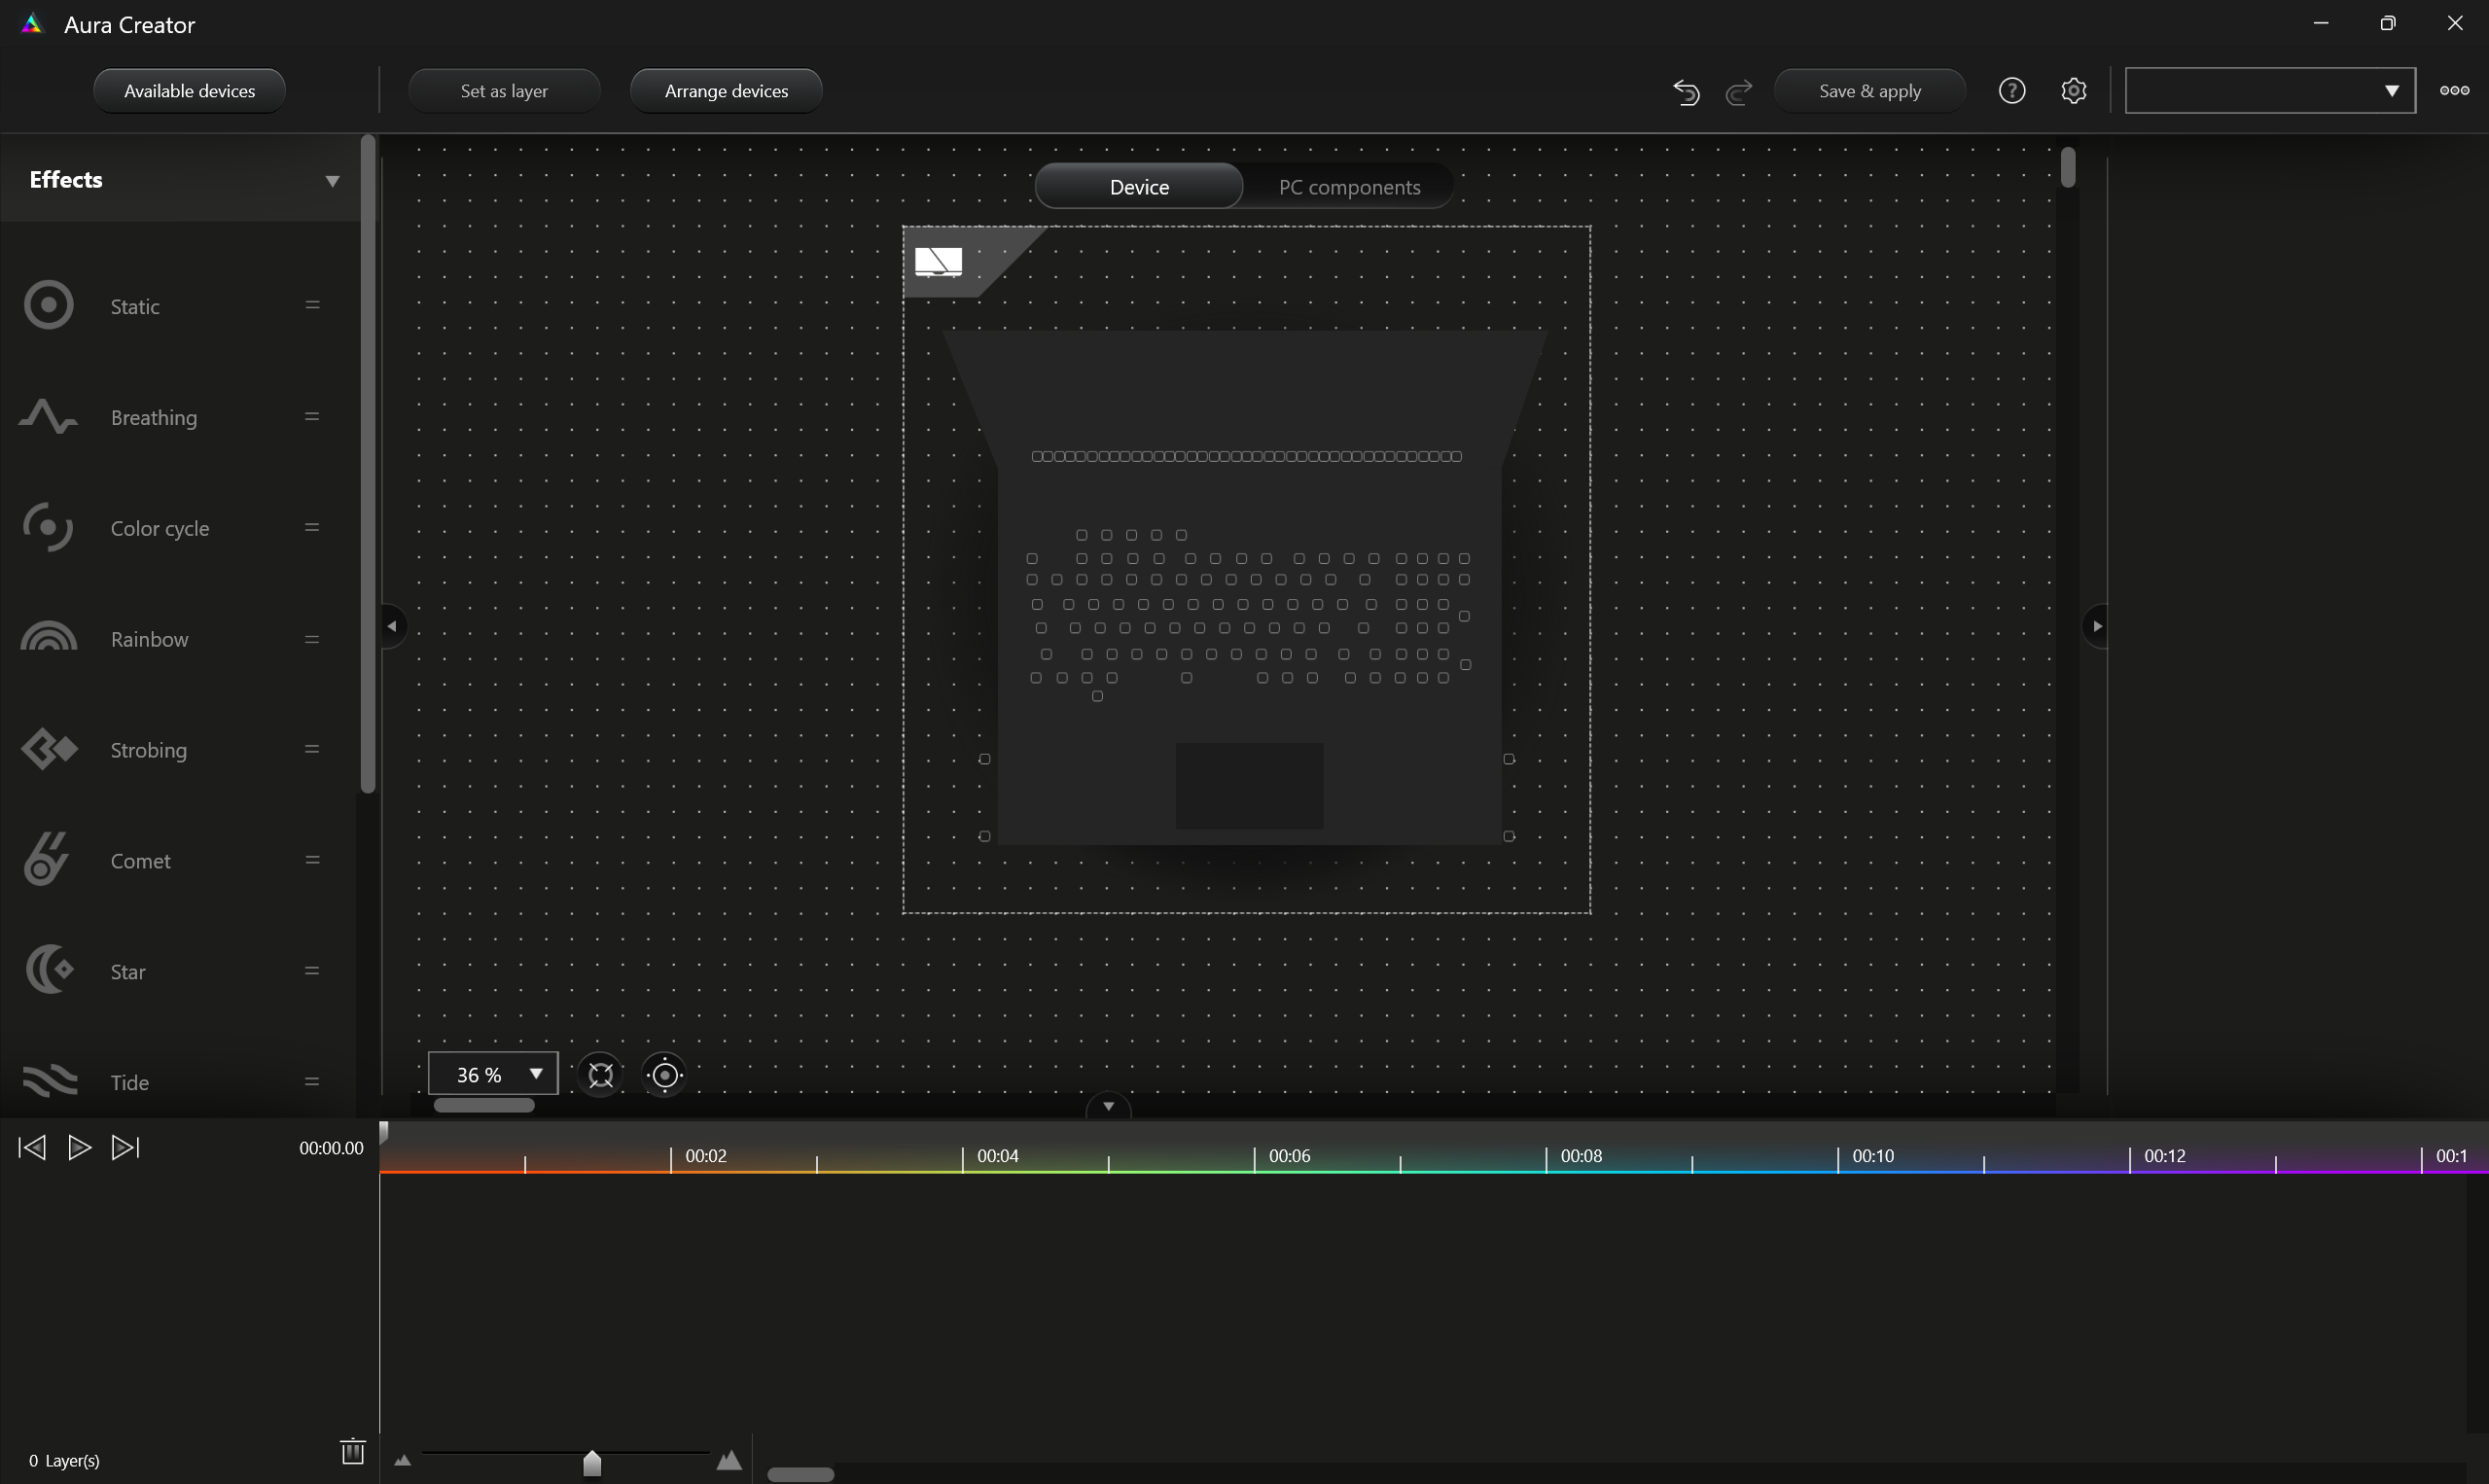Click the drag handle for Color cycle
2489x1484 pixels.
pyautogui.click(x=312, y=527)
